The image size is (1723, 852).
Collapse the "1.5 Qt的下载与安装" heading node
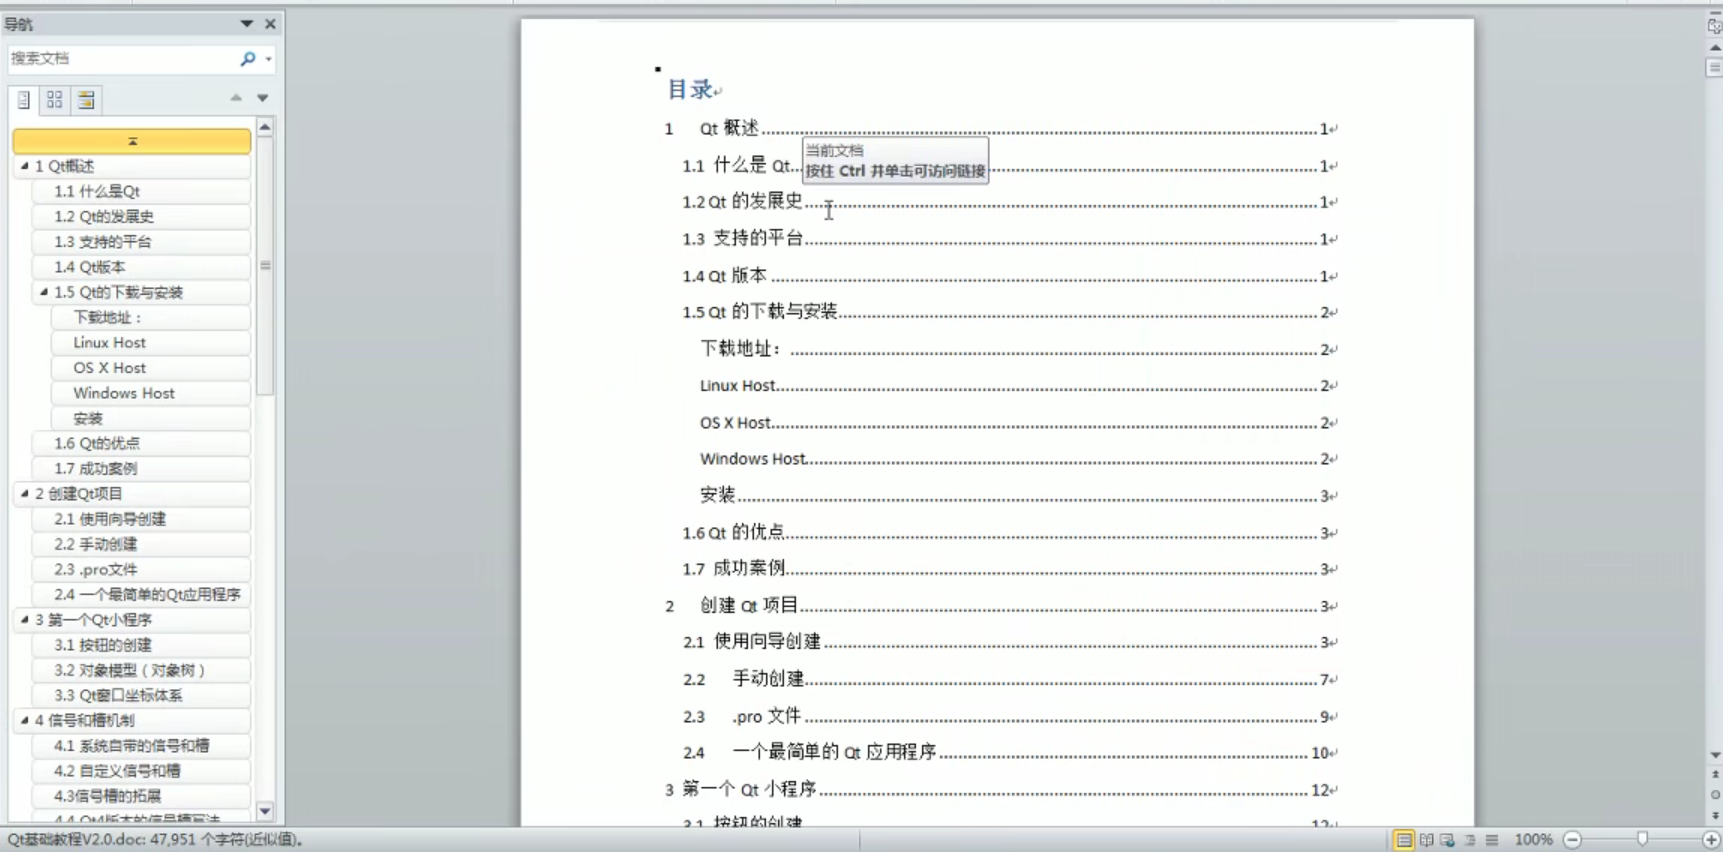click(43, 292)
